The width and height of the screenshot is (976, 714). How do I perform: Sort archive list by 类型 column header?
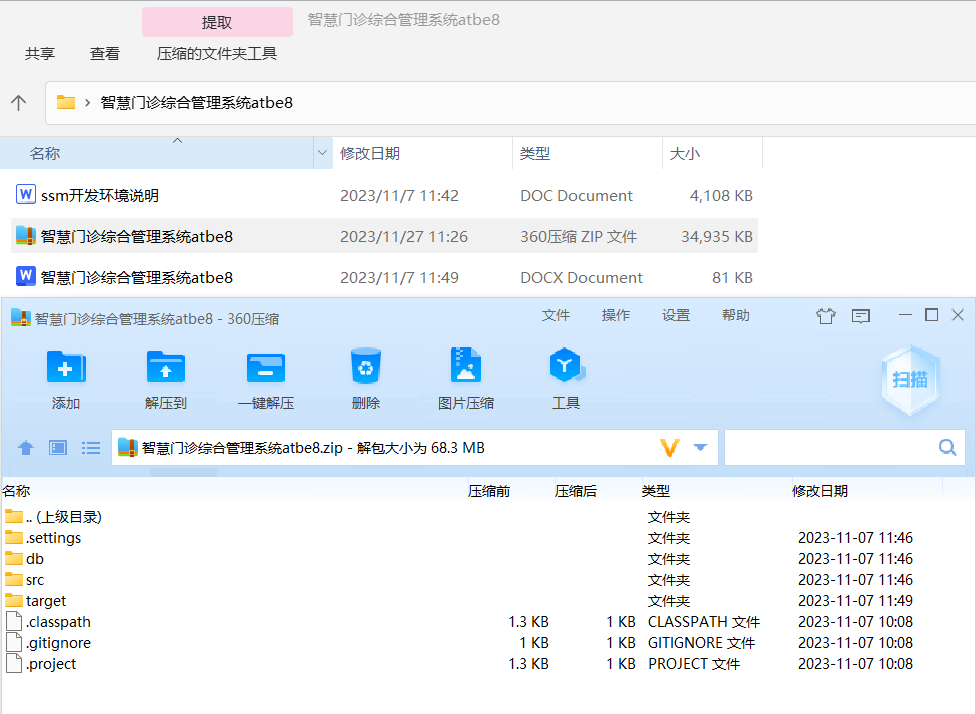click(656, 491)
